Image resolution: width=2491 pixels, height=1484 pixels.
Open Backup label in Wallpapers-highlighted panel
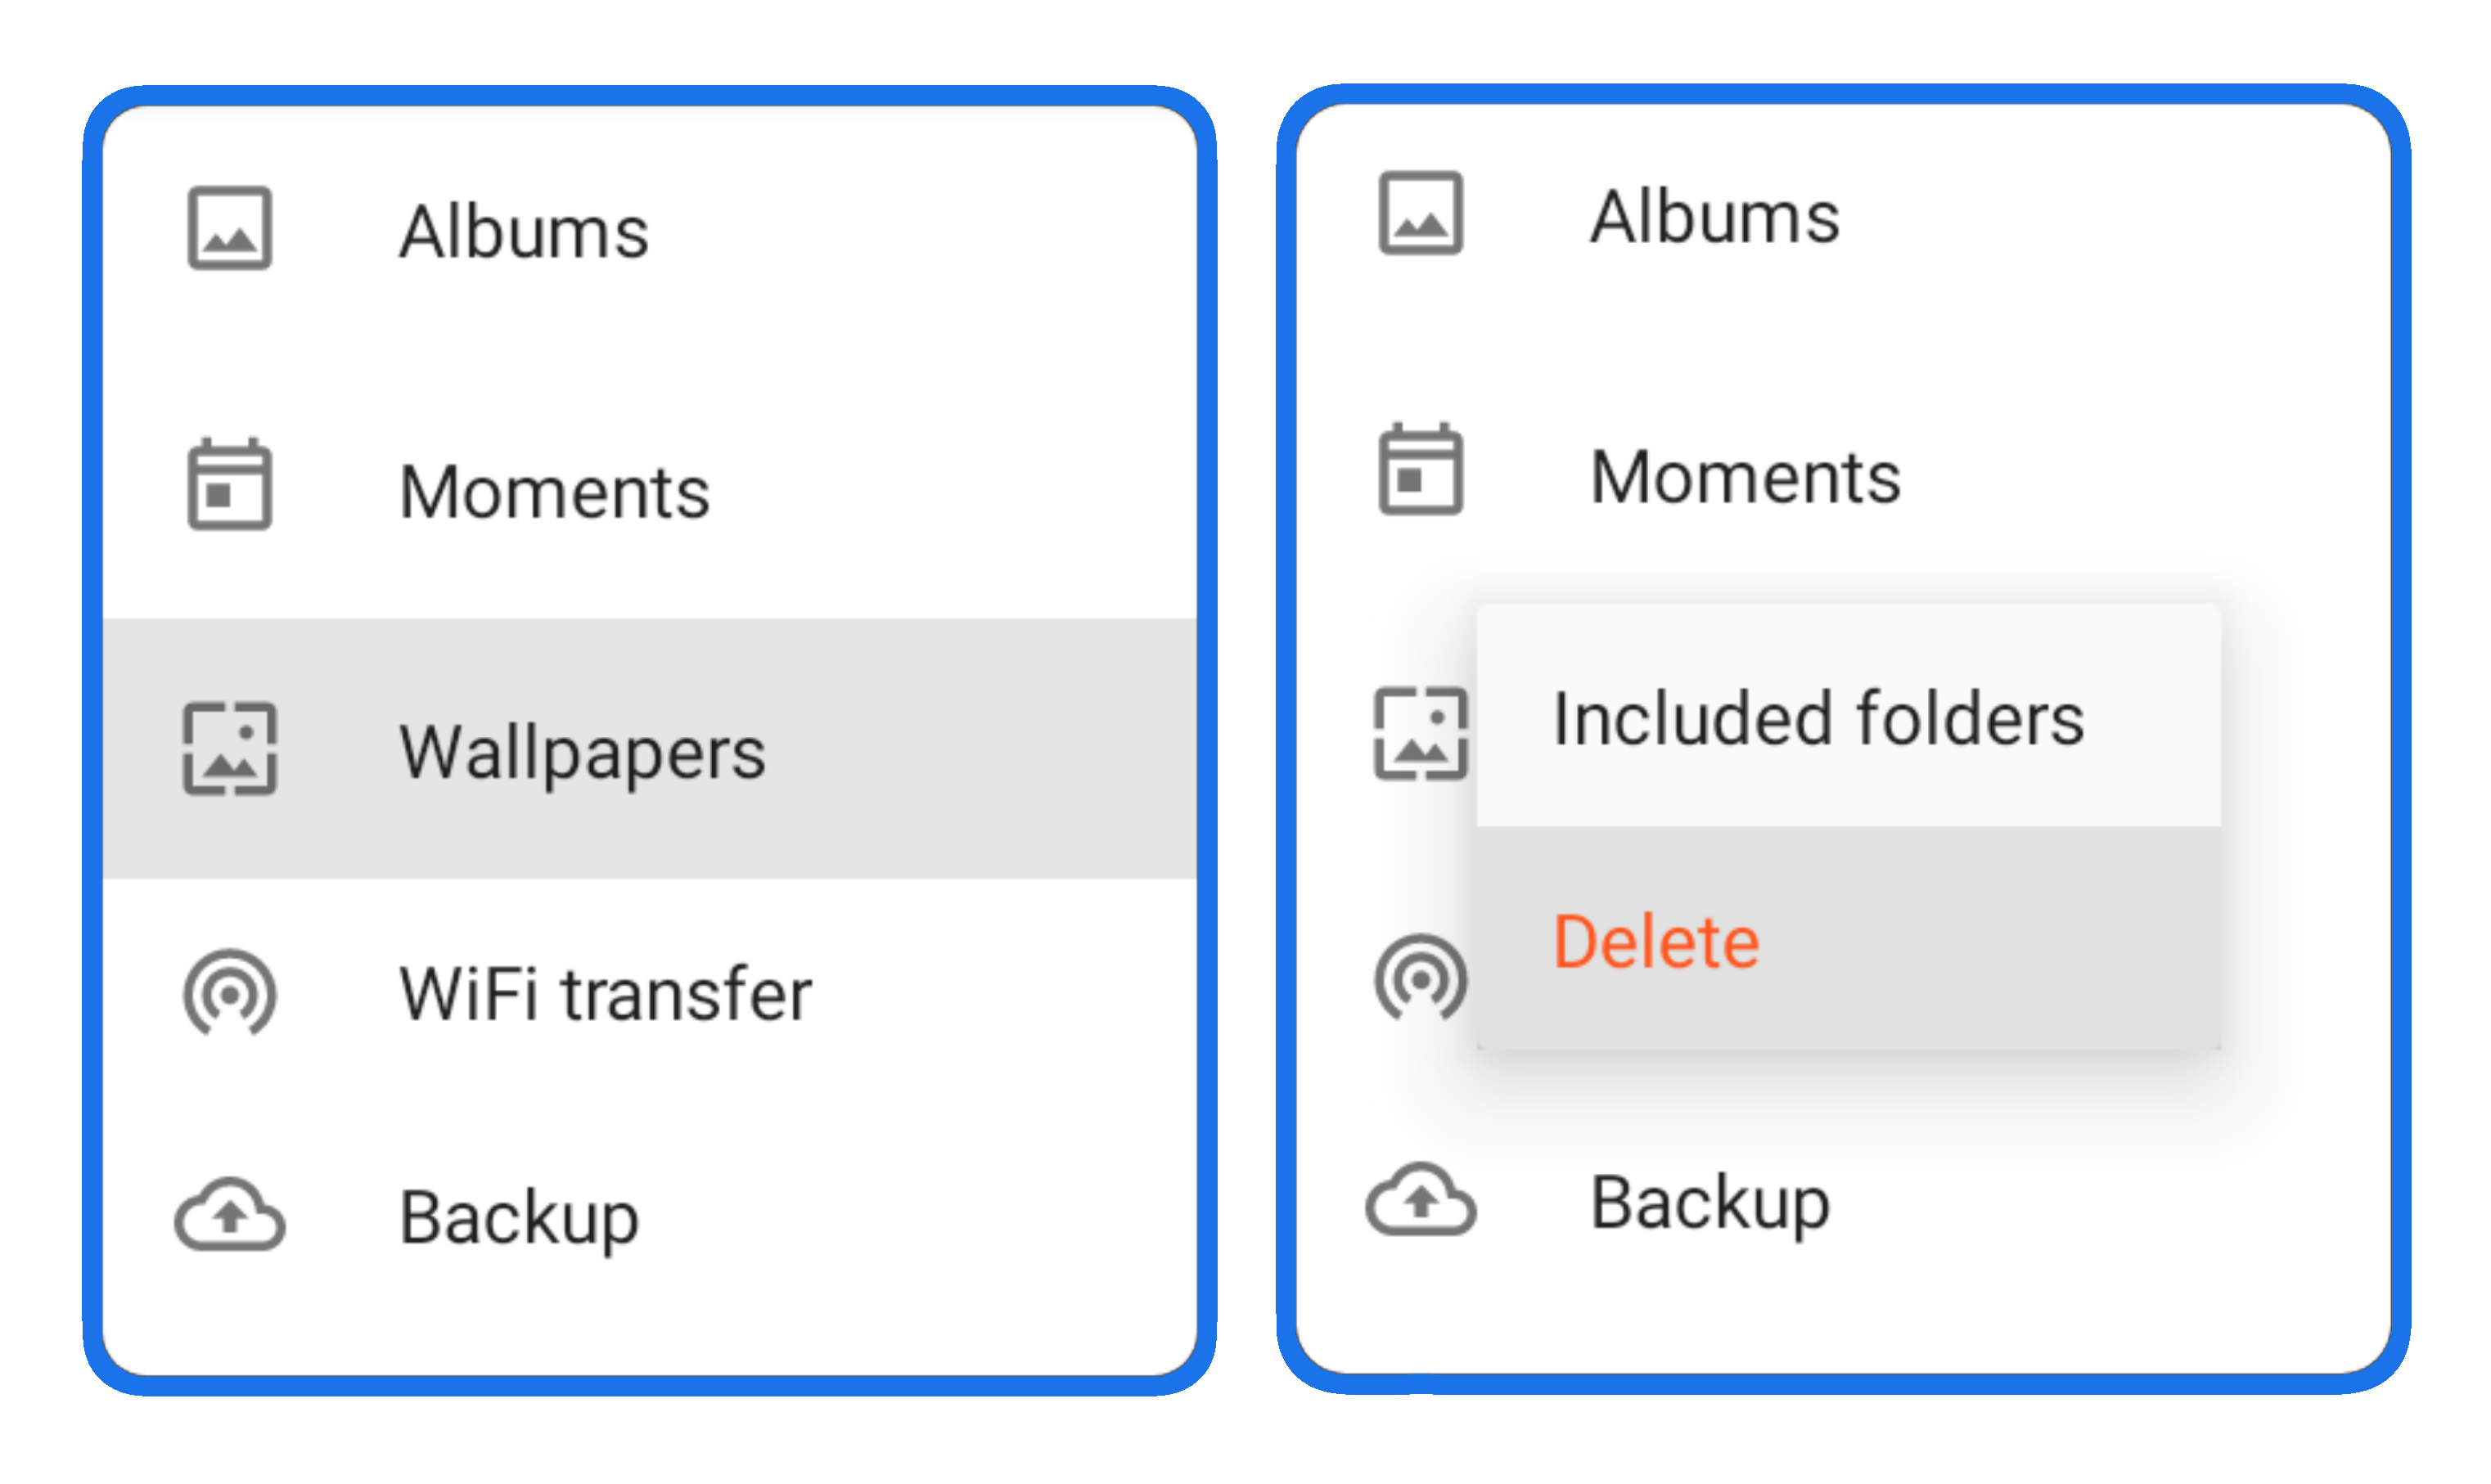[x=519, y=1218]
